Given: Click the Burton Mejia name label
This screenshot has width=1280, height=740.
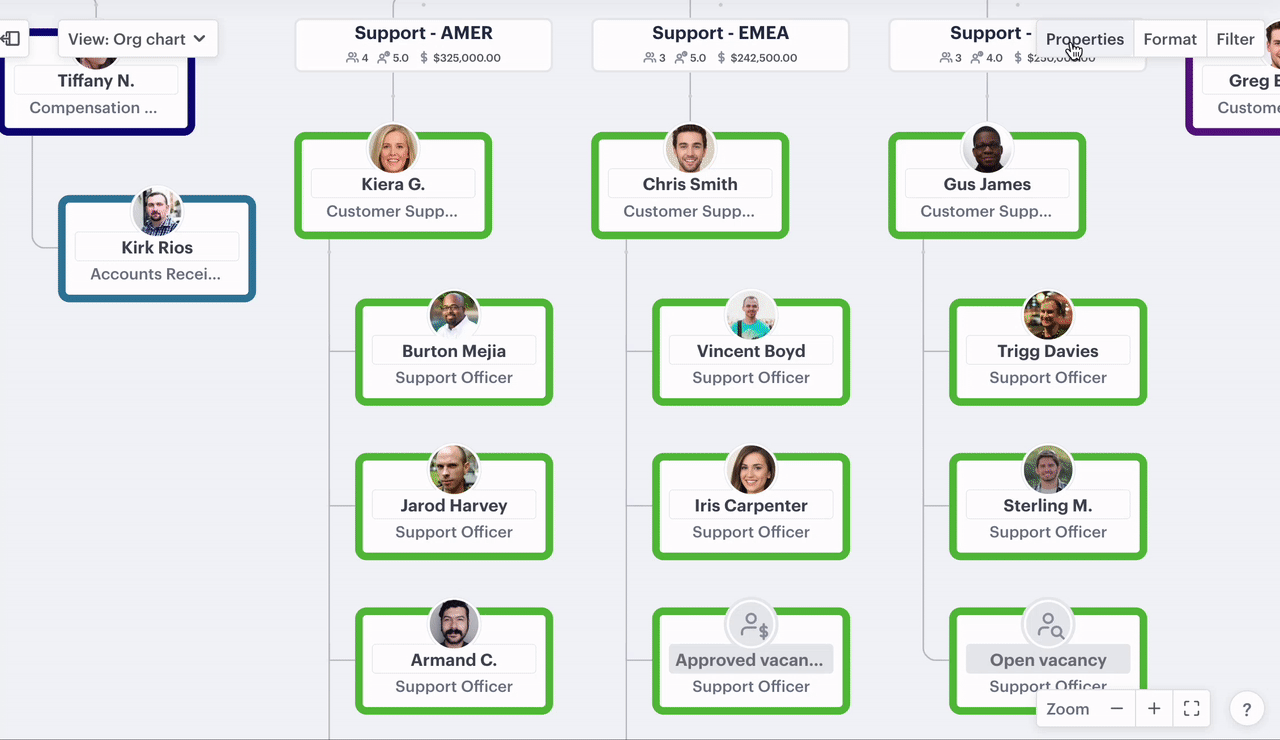Looking at the screenshot, I should [454, 351].
